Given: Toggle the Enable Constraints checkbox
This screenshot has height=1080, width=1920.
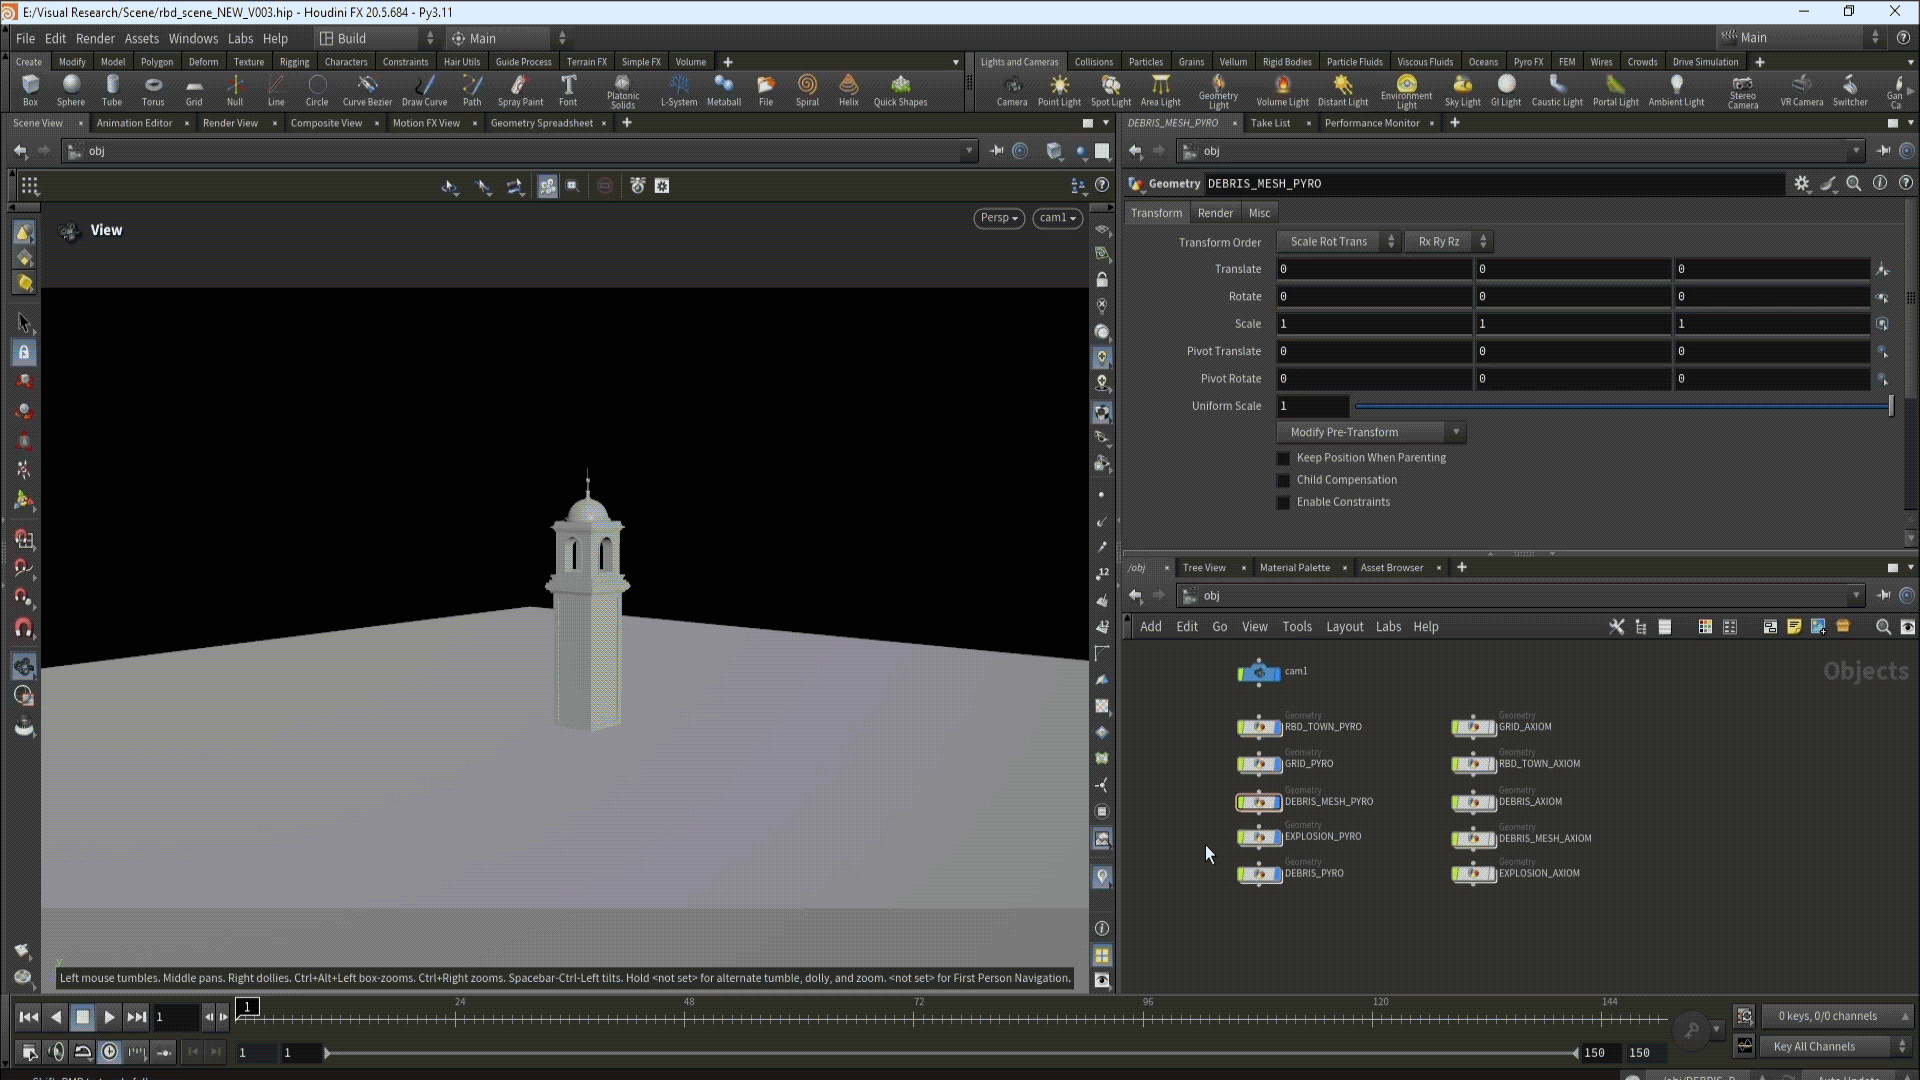Looking at the screenshot, I should tap(1284, 502).
